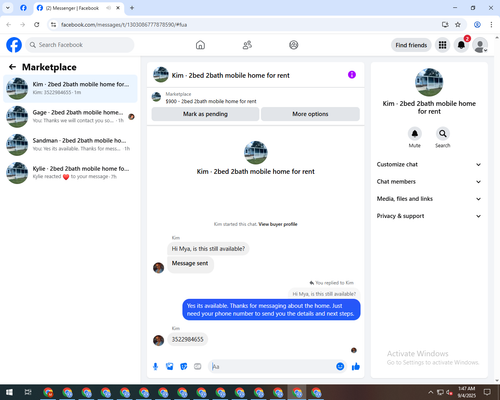500x400 pixels.
Task: Open the Friends icon in top navigation
Action: click(x=247, y=45)
